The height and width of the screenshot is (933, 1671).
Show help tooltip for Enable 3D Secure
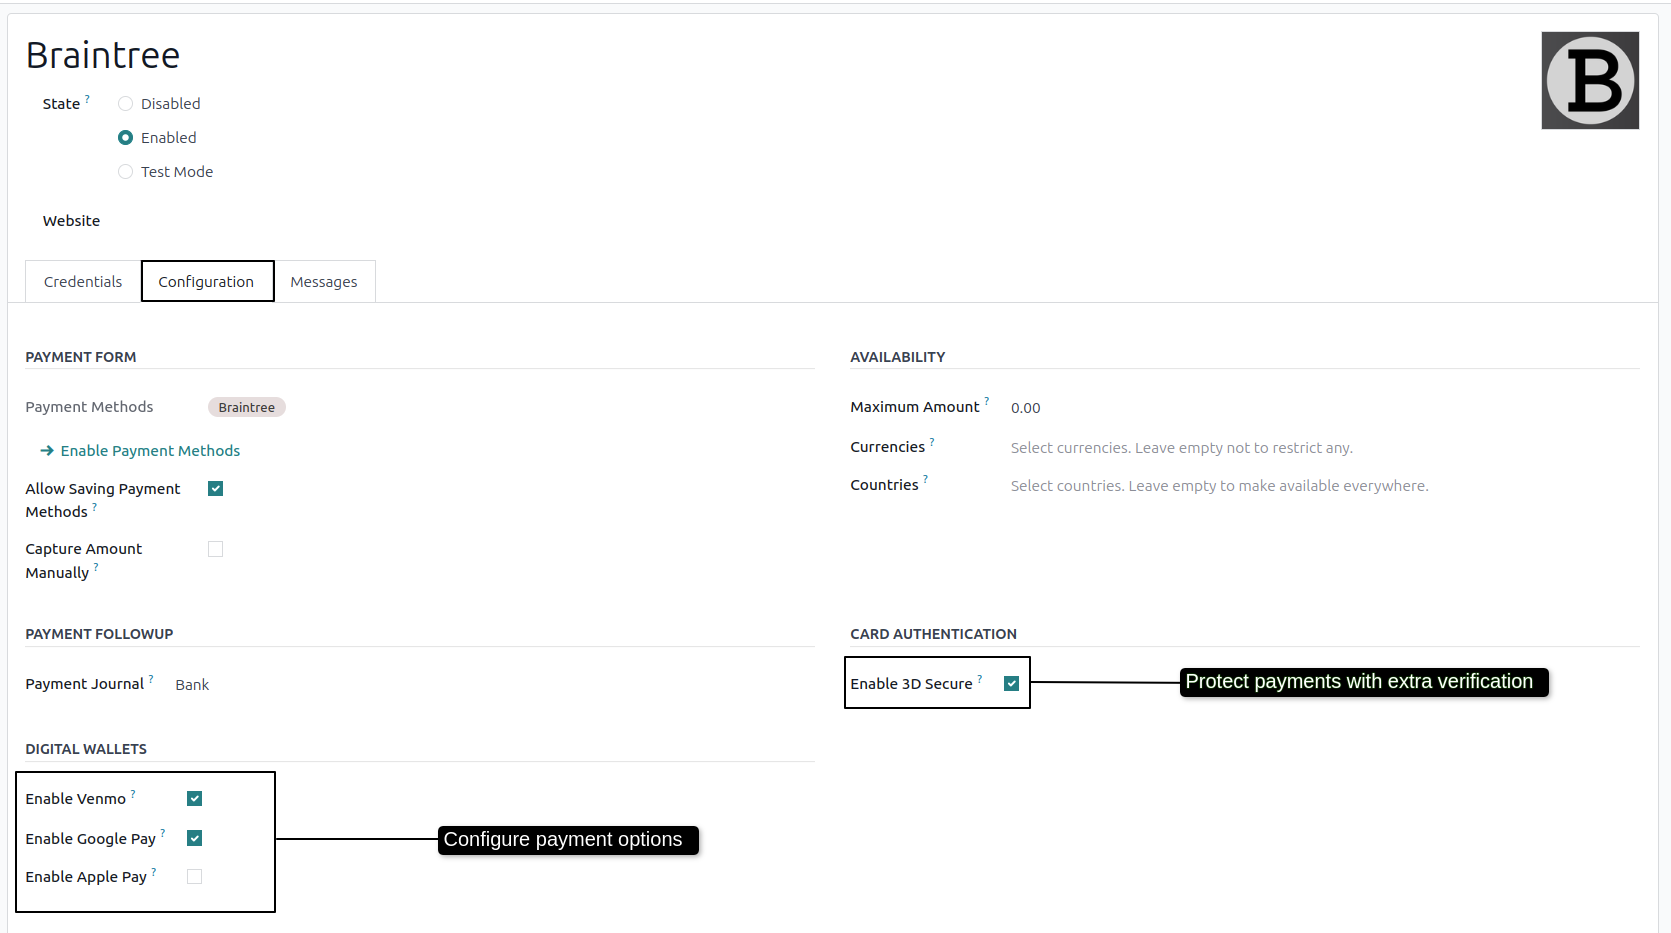point(980,678)
